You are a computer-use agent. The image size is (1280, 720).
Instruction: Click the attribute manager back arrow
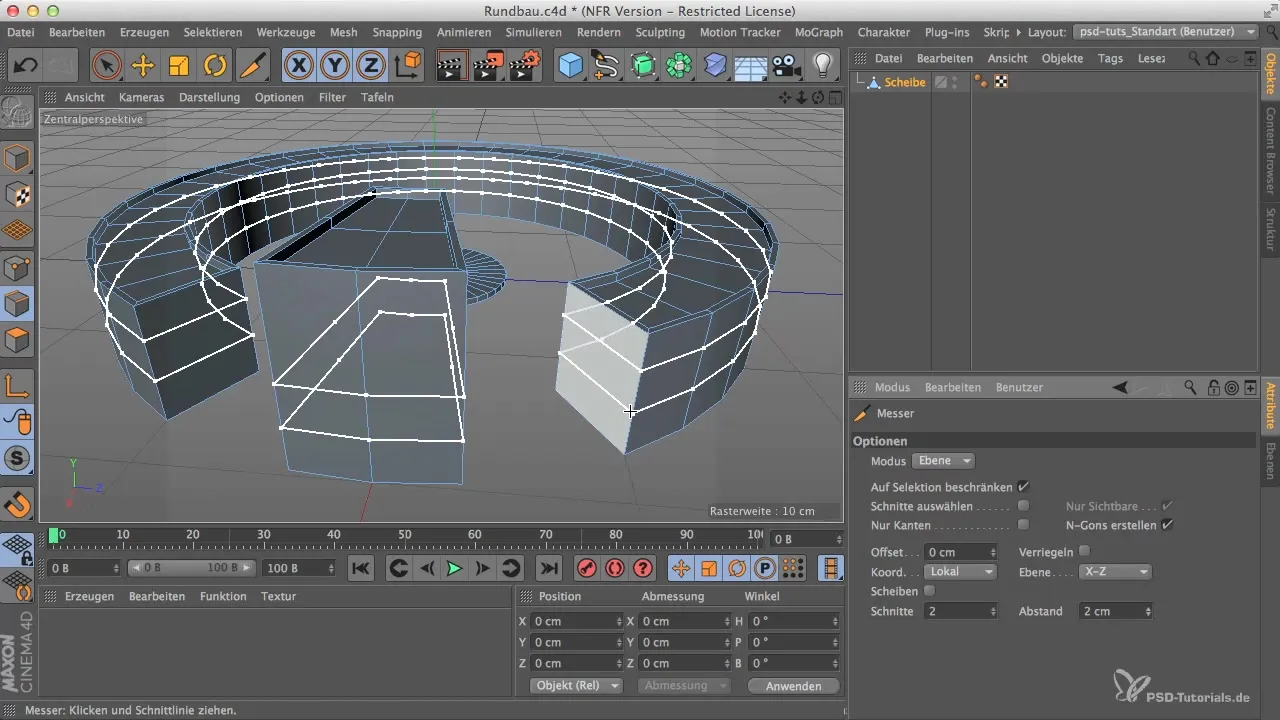coord(1120,387)
